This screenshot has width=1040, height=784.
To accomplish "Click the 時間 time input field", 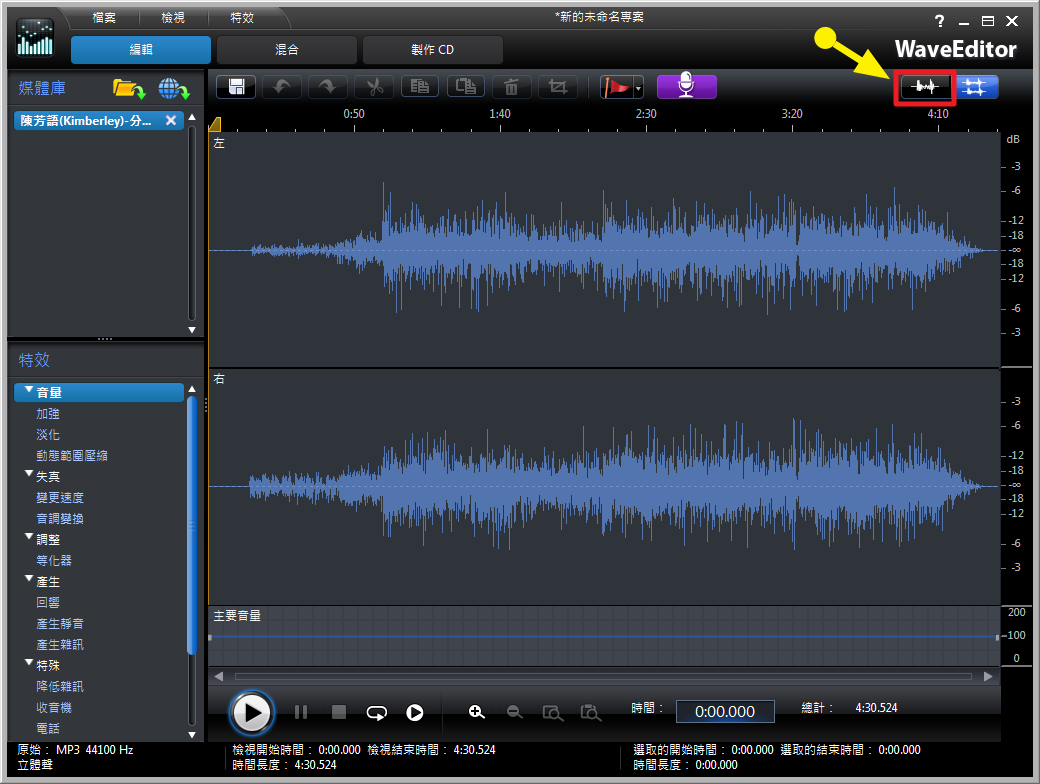I will click(x=725, y=711).
